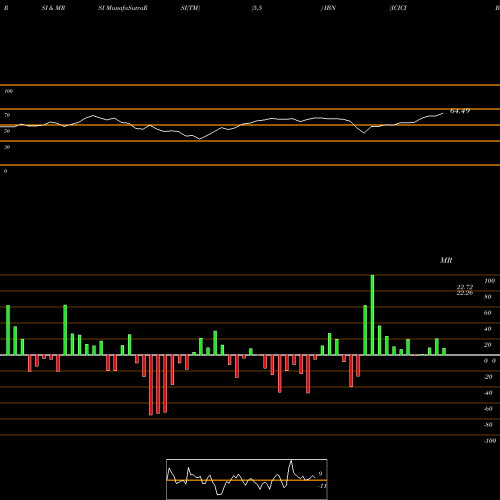Viewport: 500px width, 500px height.
Task: Click the 30 level label on RSI axis
Action: 7,147
